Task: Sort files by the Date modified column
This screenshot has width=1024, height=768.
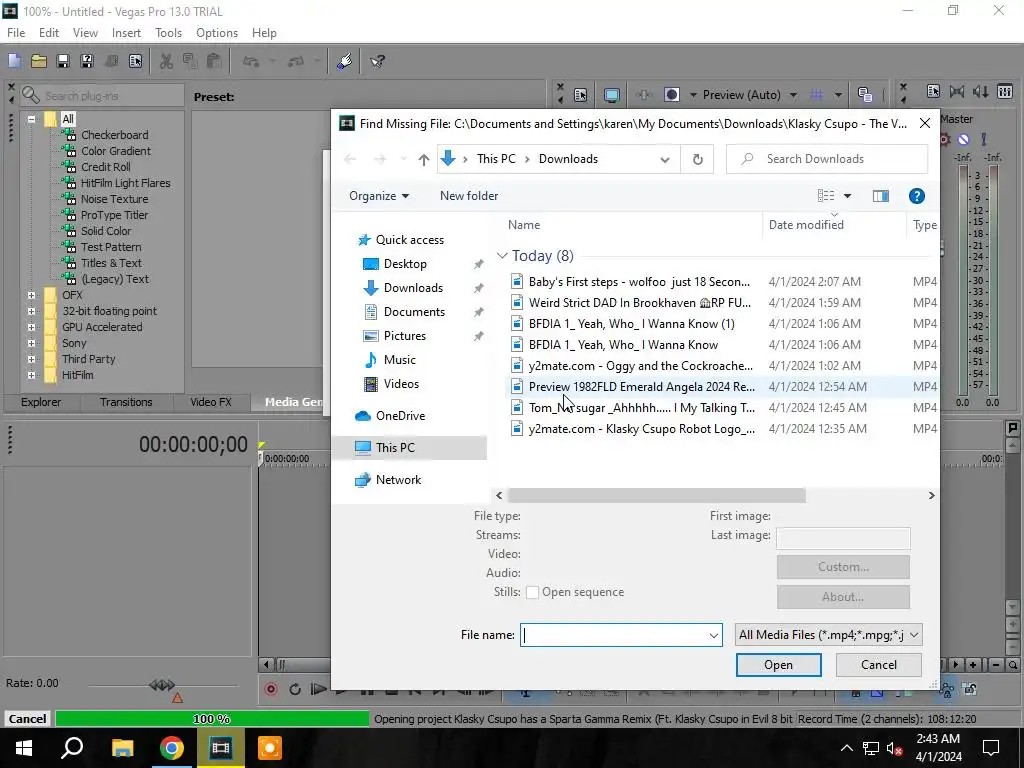Action: (833, 225)
